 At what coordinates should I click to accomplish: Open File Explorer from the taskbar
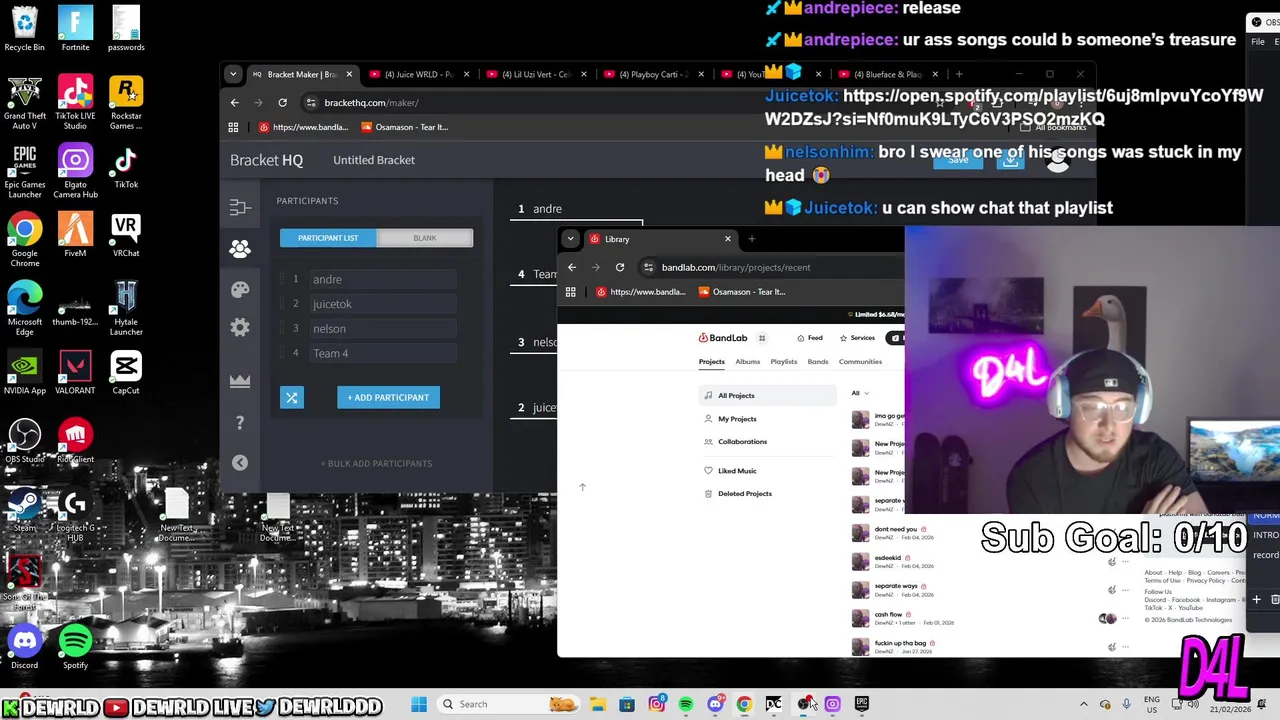pos(597,704)
